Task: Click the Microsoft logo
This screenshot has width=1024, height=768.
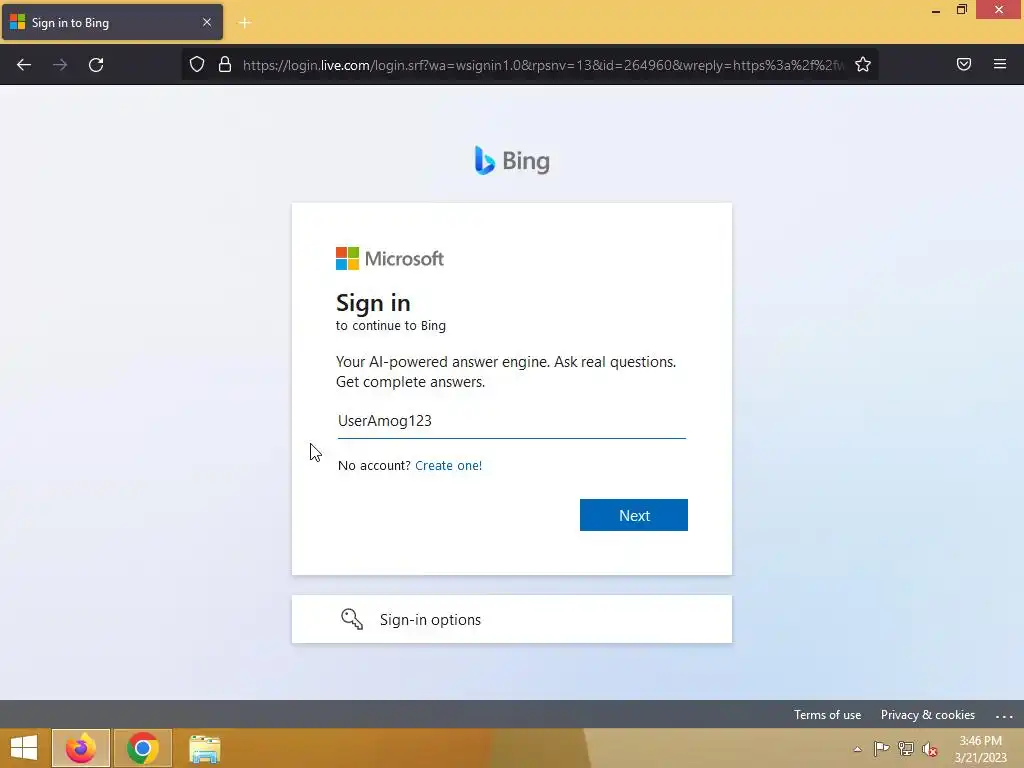Action: 390,259
